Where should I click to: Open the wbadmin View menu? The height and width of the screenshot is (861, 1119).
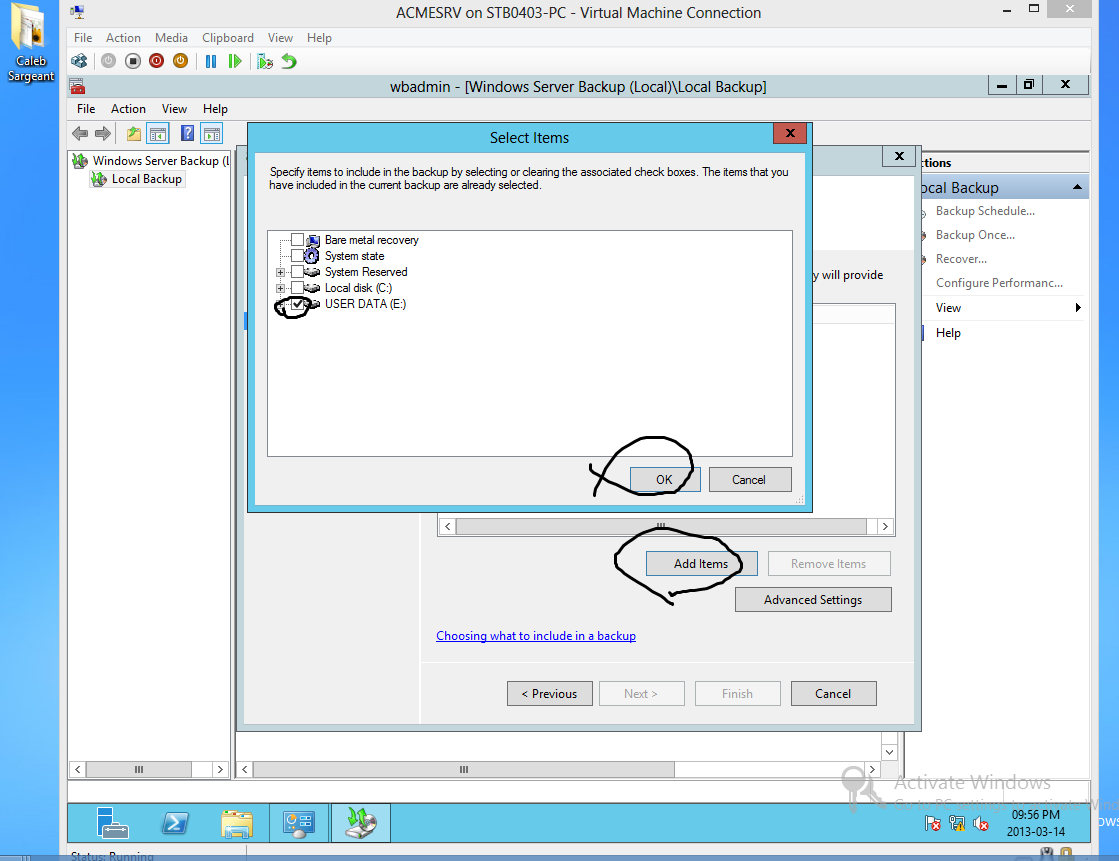click(x=174, y=109)
